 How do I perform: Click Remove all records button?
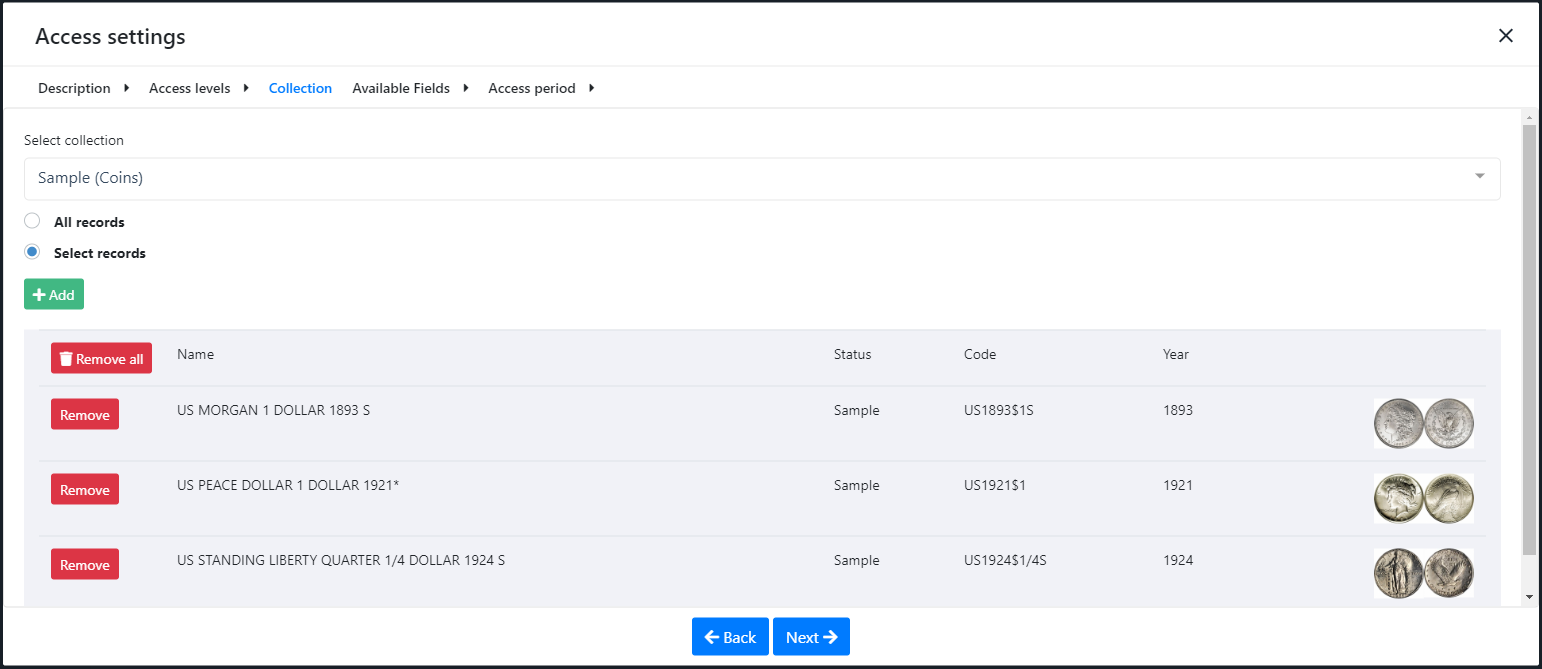(x=101, y=358)
